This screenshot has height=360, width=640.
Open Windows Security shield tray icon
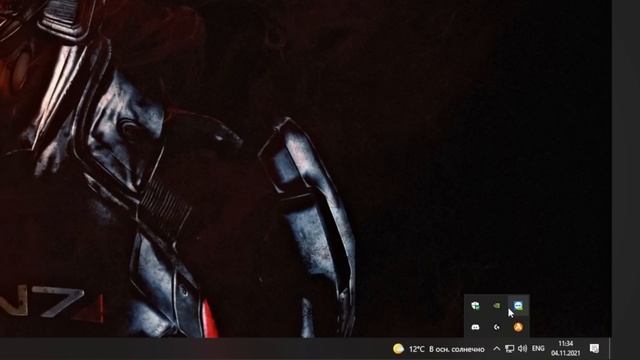click(475, 306)
